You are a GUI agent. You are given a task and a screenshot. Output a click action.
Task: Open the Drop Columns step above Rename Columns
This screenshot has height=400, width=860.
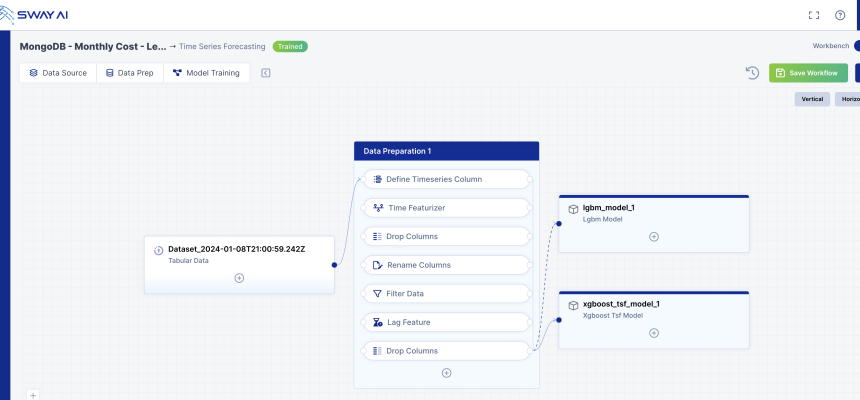[446, 236]
